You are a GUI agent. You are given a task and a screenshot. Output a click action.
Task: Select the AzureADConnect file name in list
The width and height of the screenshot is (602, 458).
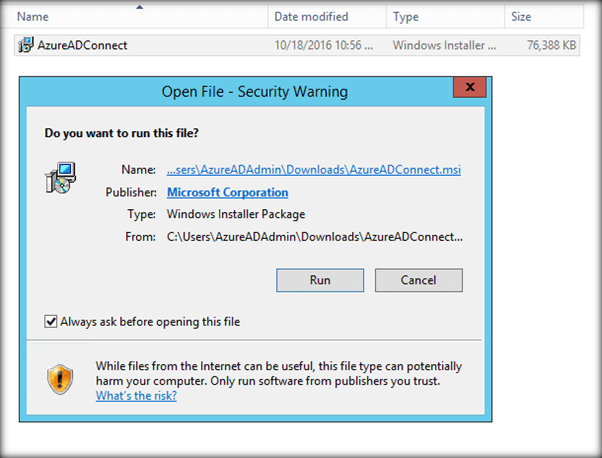pos(82,45)
